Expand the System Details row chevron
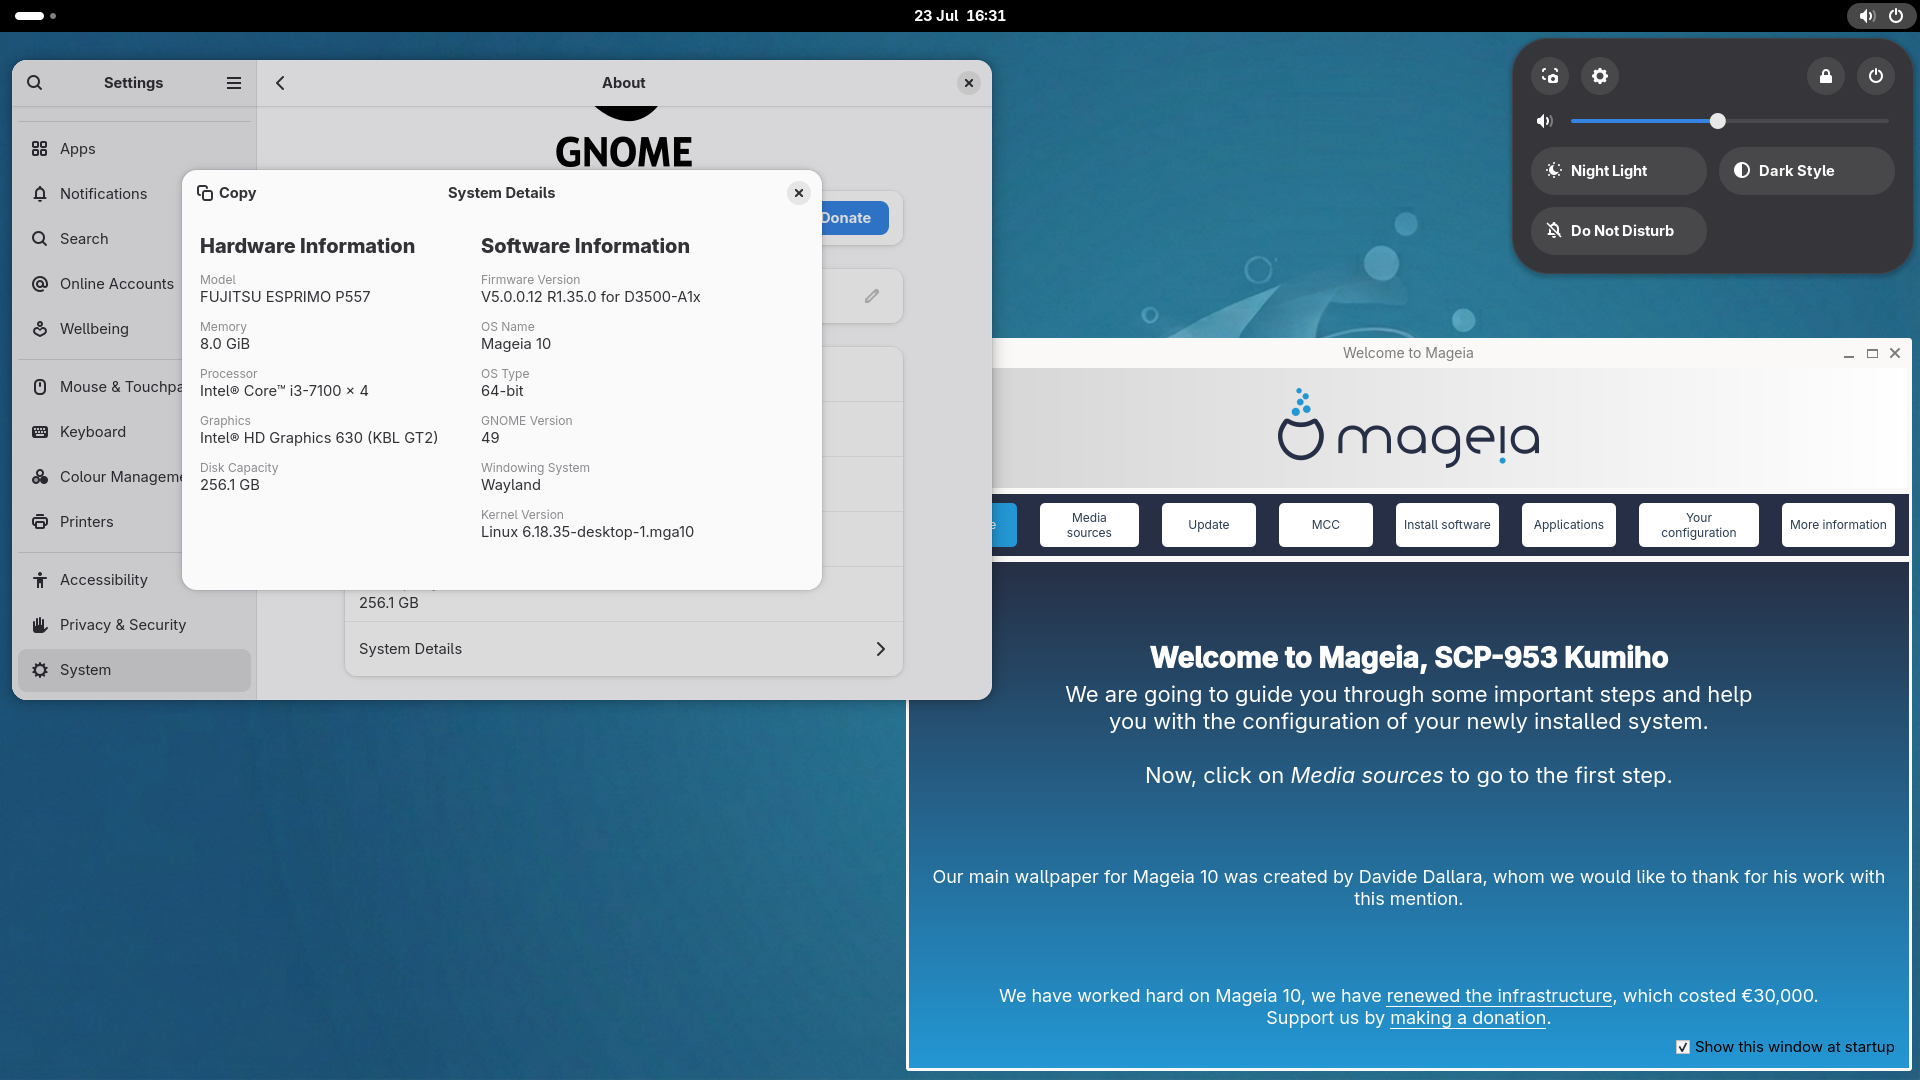The image size is (1920, 1080). tap(880, 649)
